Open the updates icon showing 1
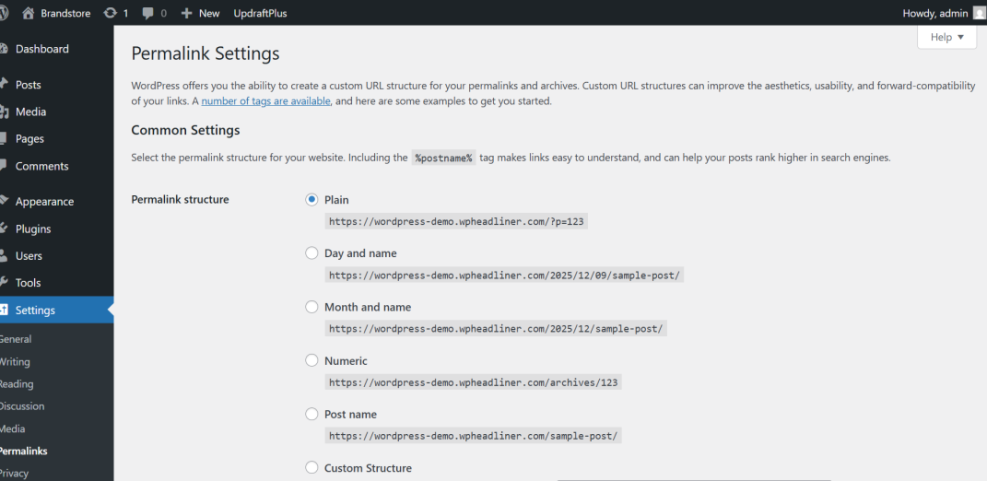987x481 pixels. pyautogui.click(x=110, y=13)
